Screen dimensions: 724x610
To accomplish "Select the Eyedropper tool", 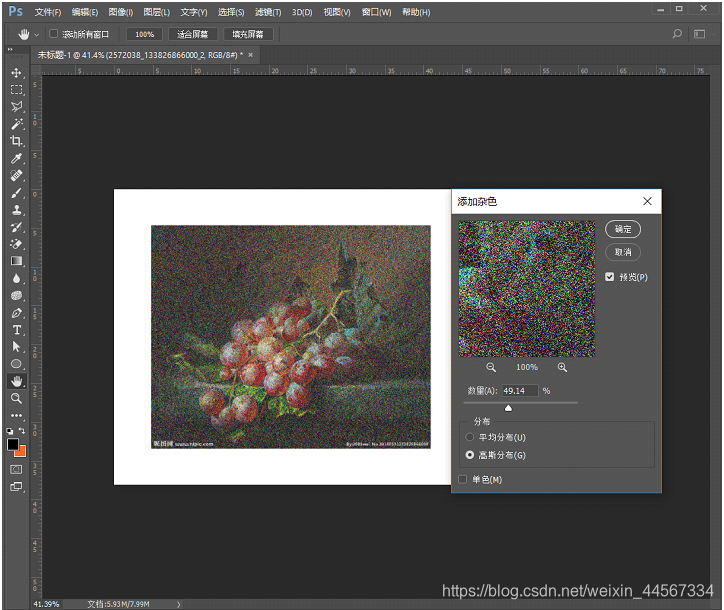I will click(16, 158).
